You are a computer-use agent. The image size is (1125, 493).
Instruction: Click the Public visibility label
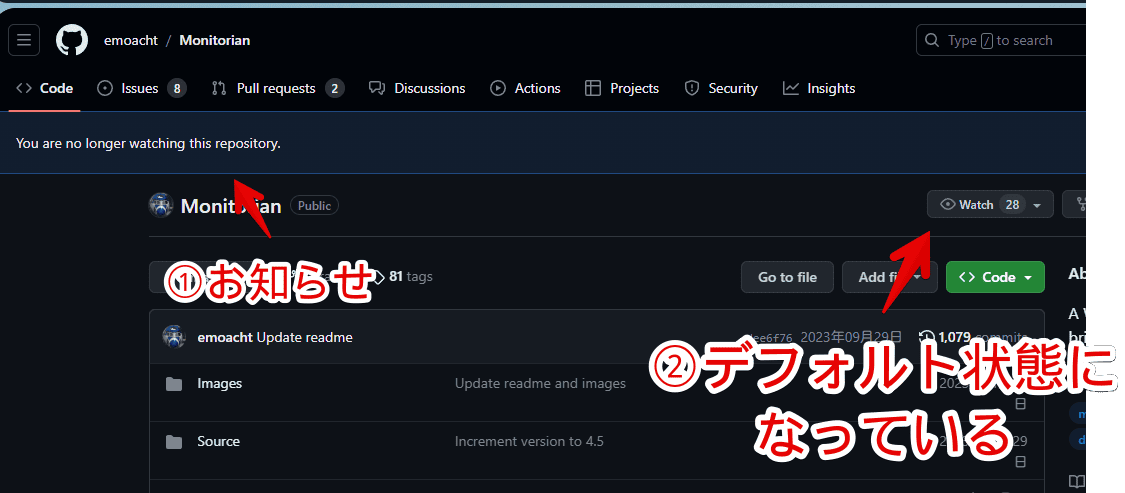[x=314, y=206]
